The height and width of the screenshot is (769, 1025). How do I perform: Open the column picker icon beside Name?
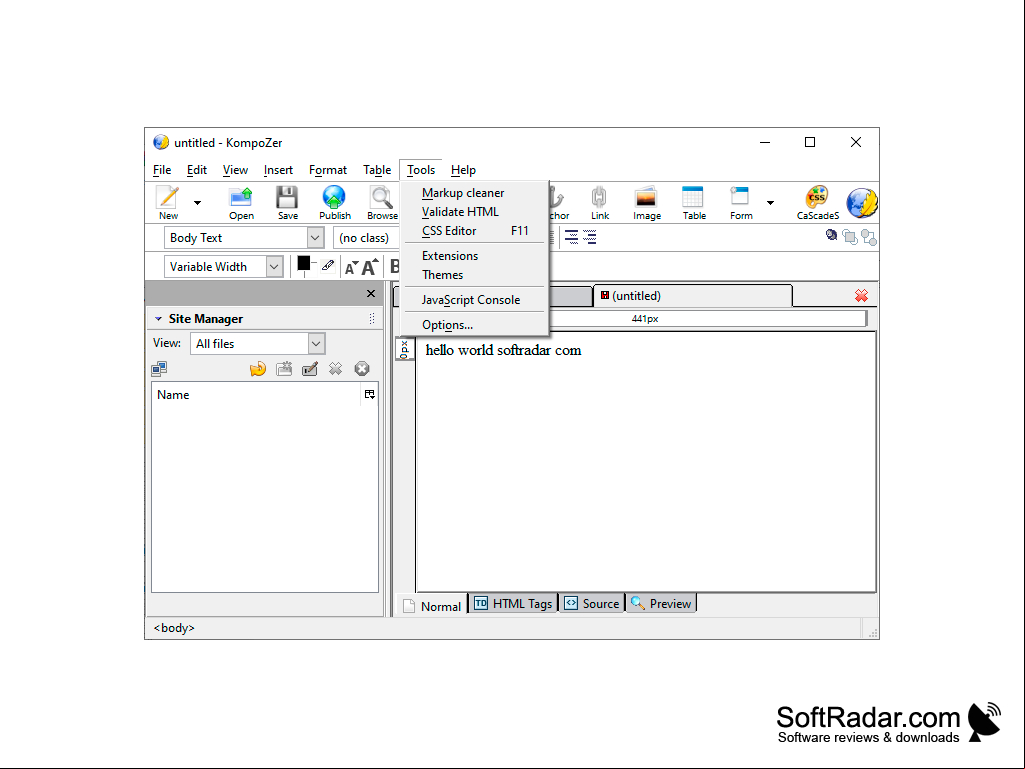369,394
